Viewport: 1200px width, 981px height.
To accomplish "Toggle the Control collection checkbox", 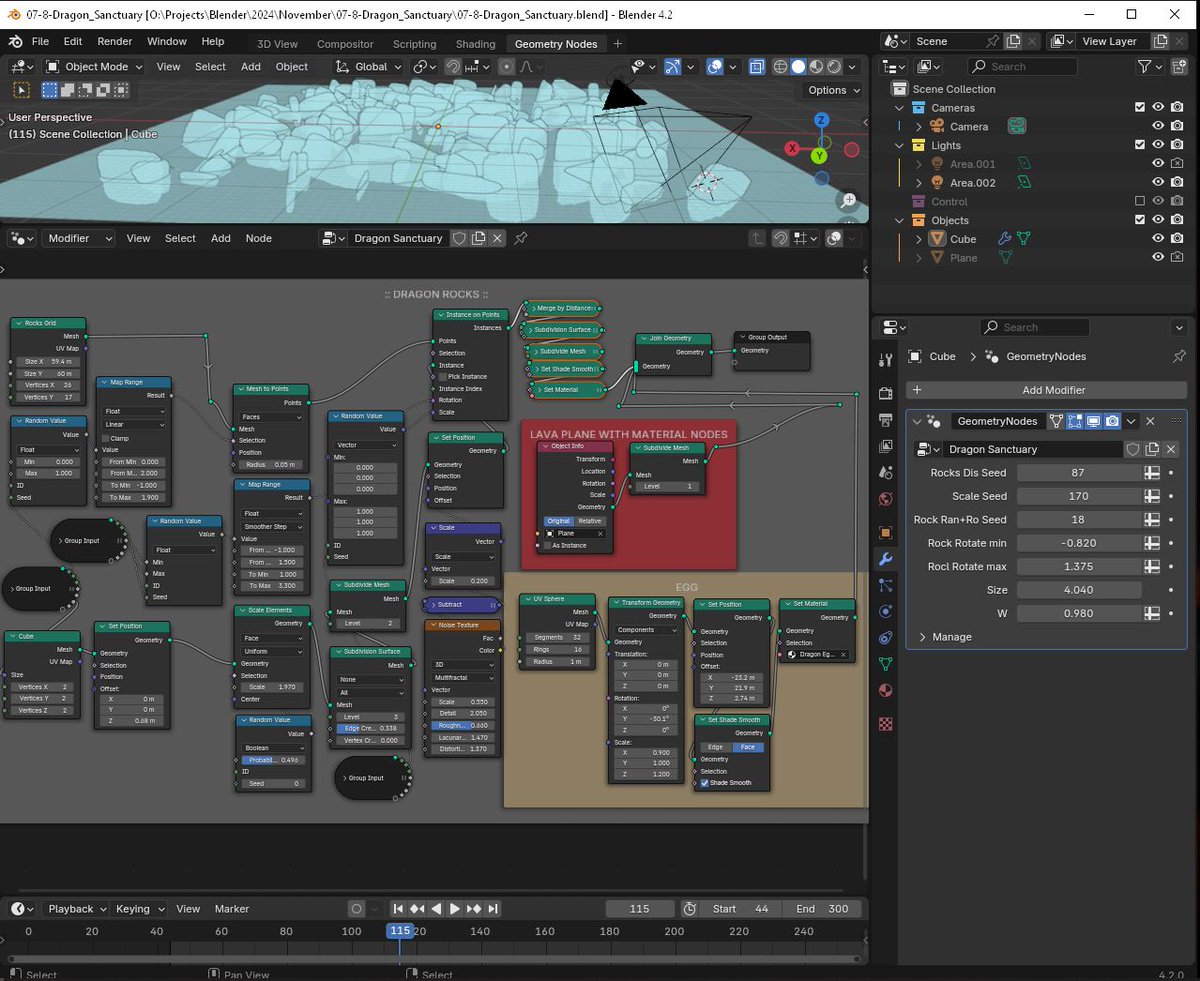I will coord(1140,201).
